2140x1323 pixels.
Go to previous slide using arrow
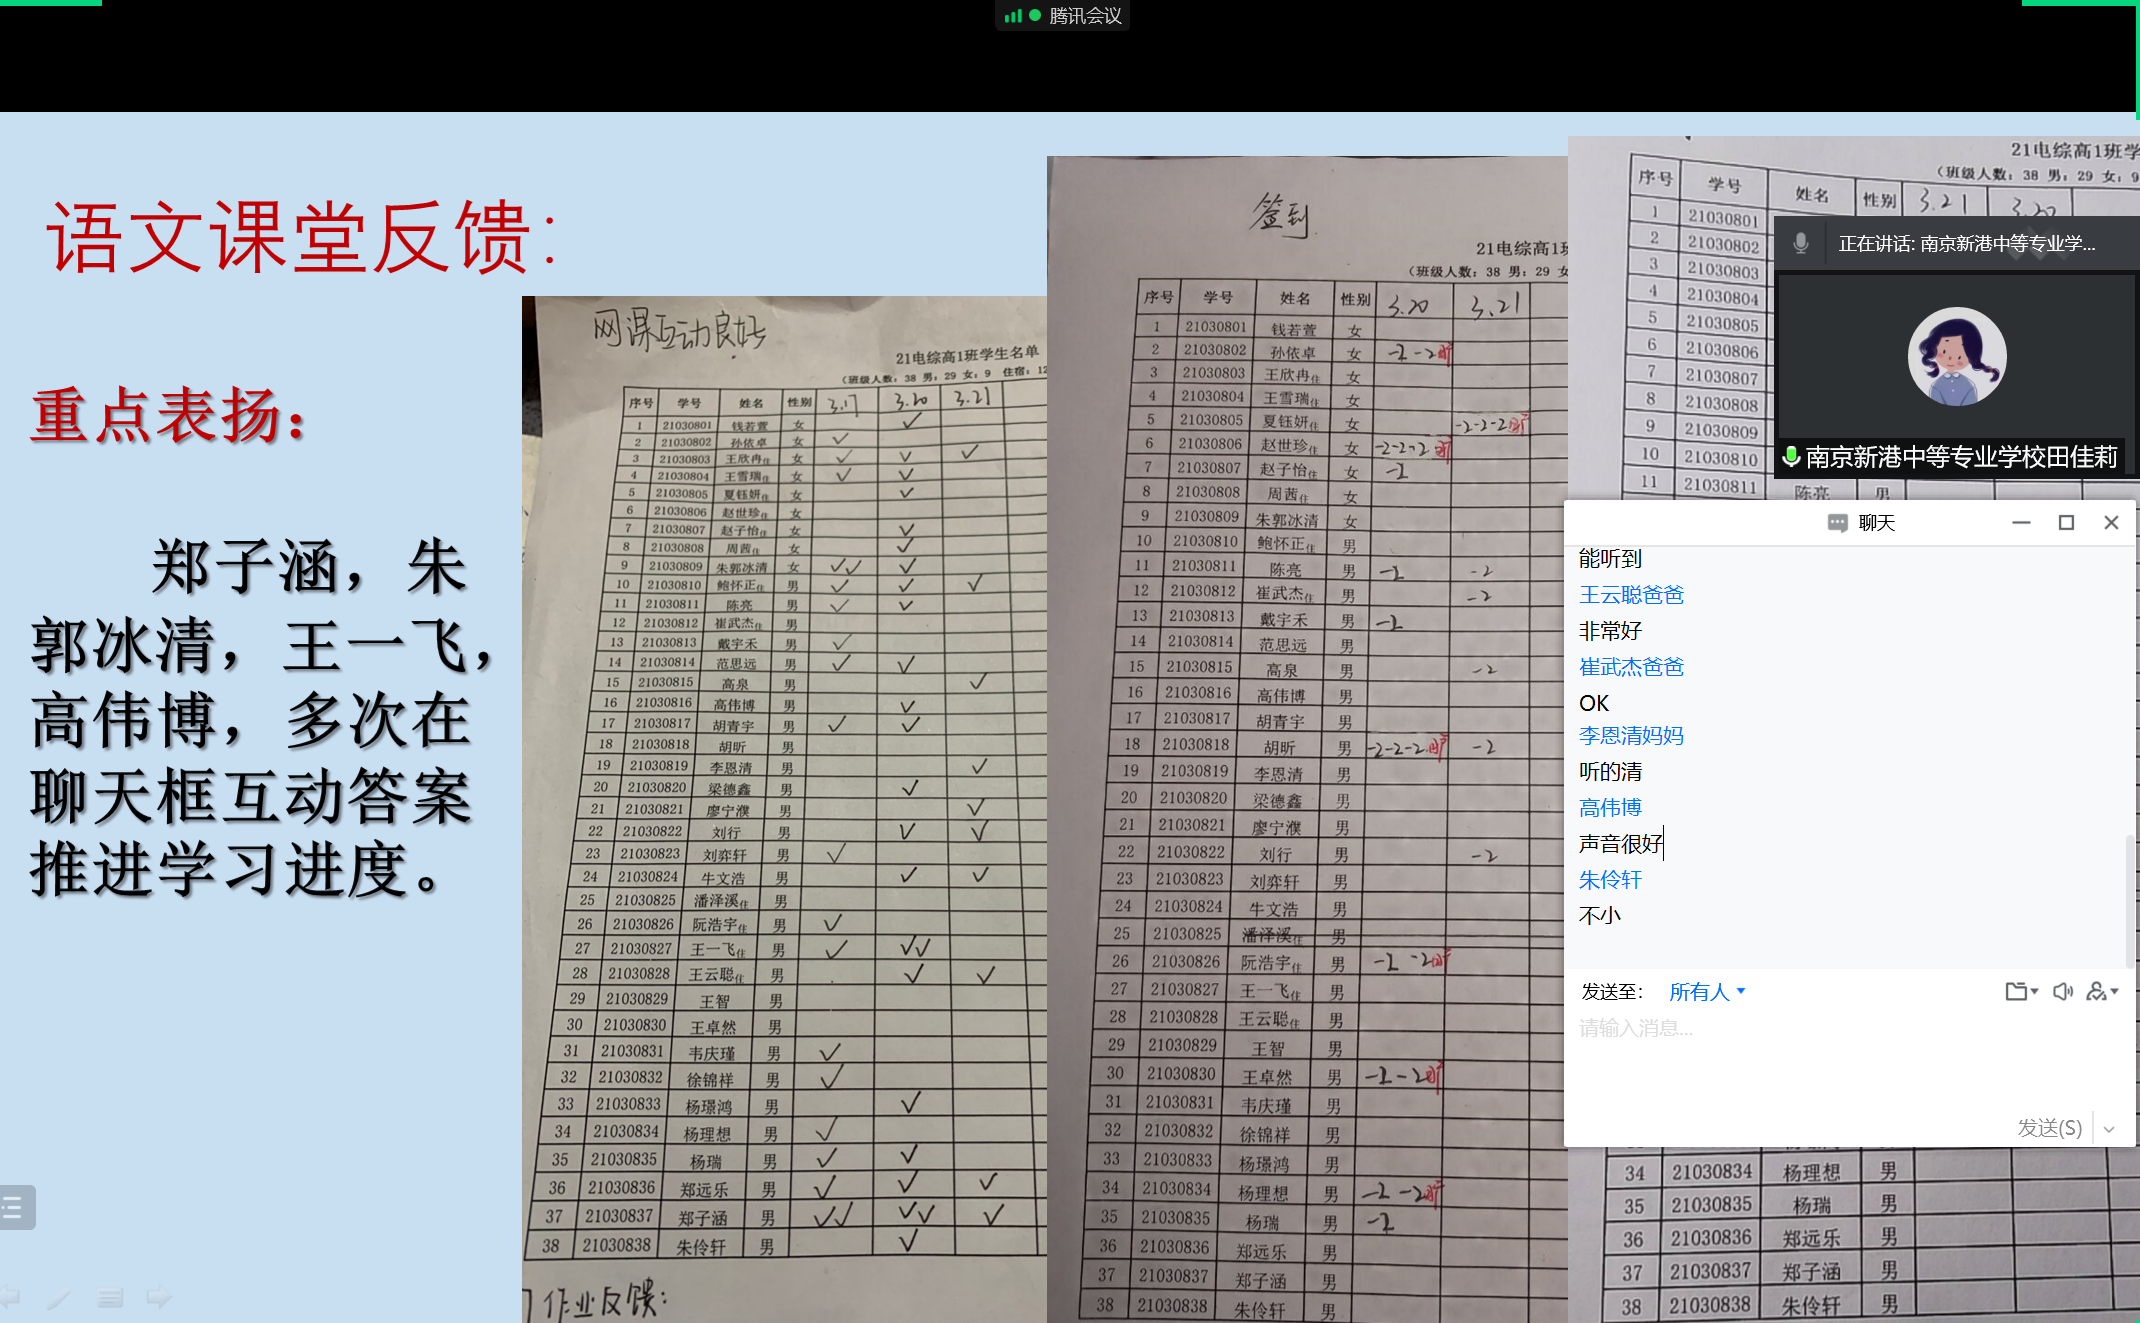click(10, 1298)
